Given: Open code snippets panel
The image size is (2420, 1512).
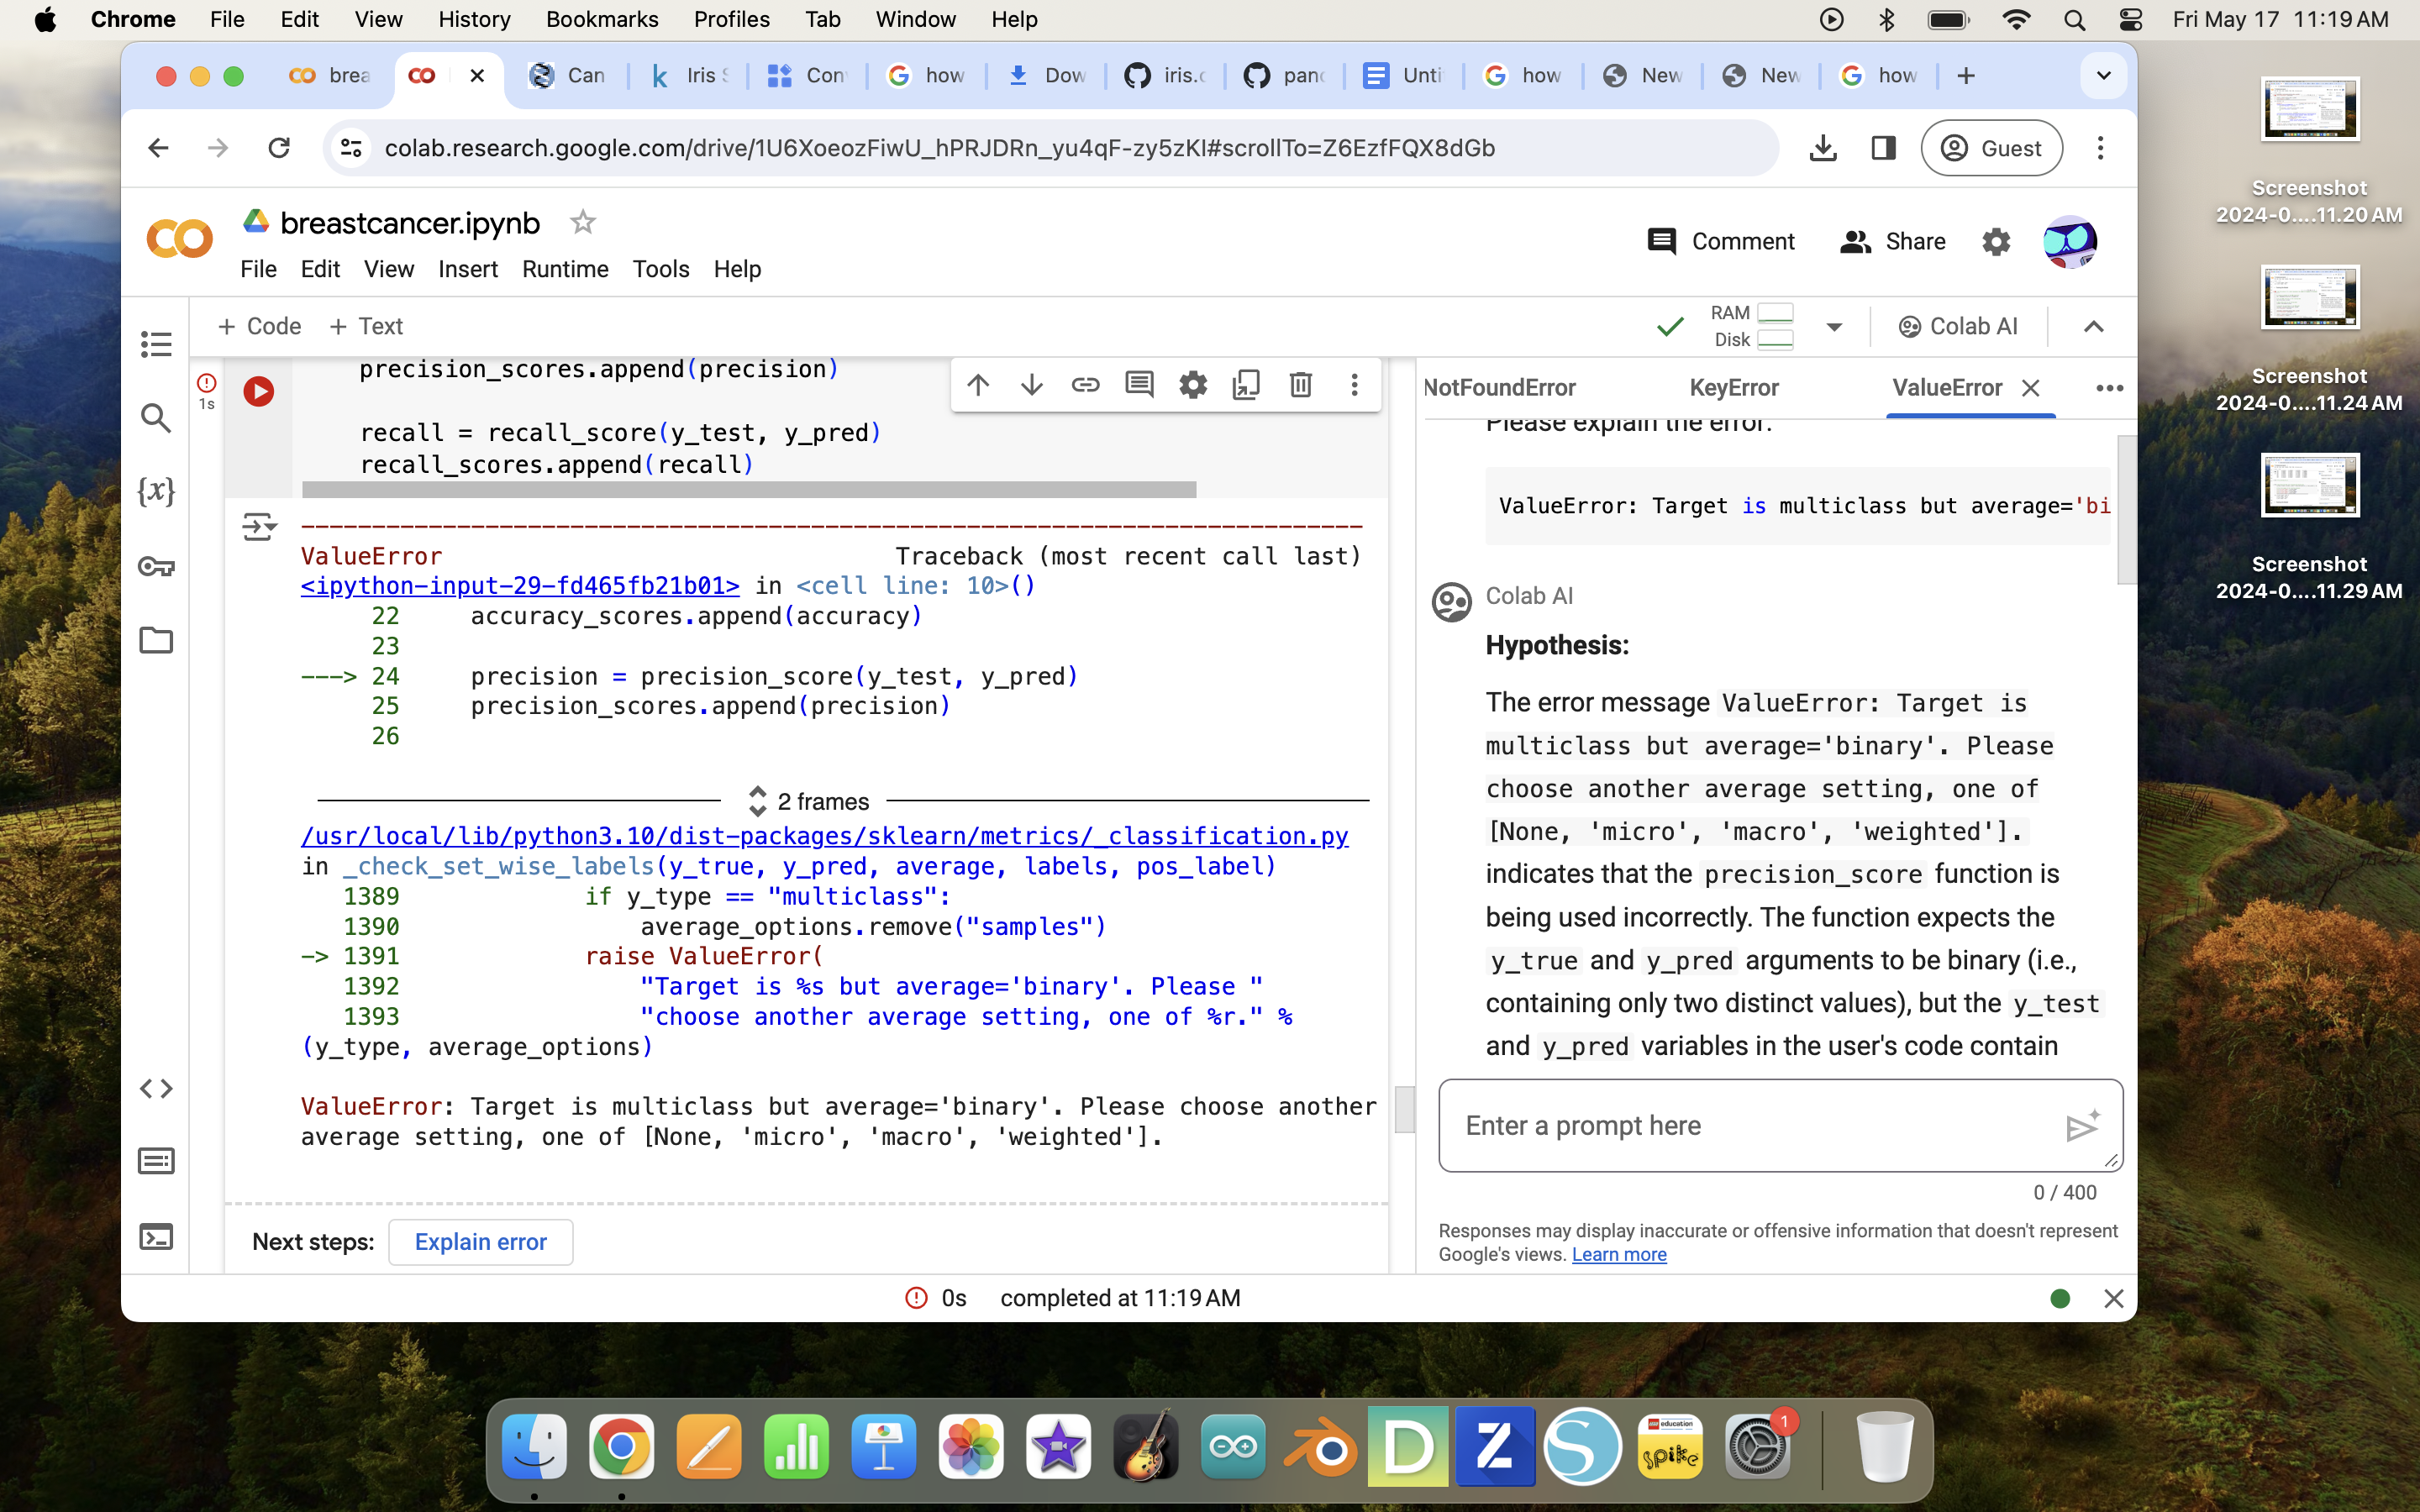Looking at the screenshot, I should tap(156, 1088).
